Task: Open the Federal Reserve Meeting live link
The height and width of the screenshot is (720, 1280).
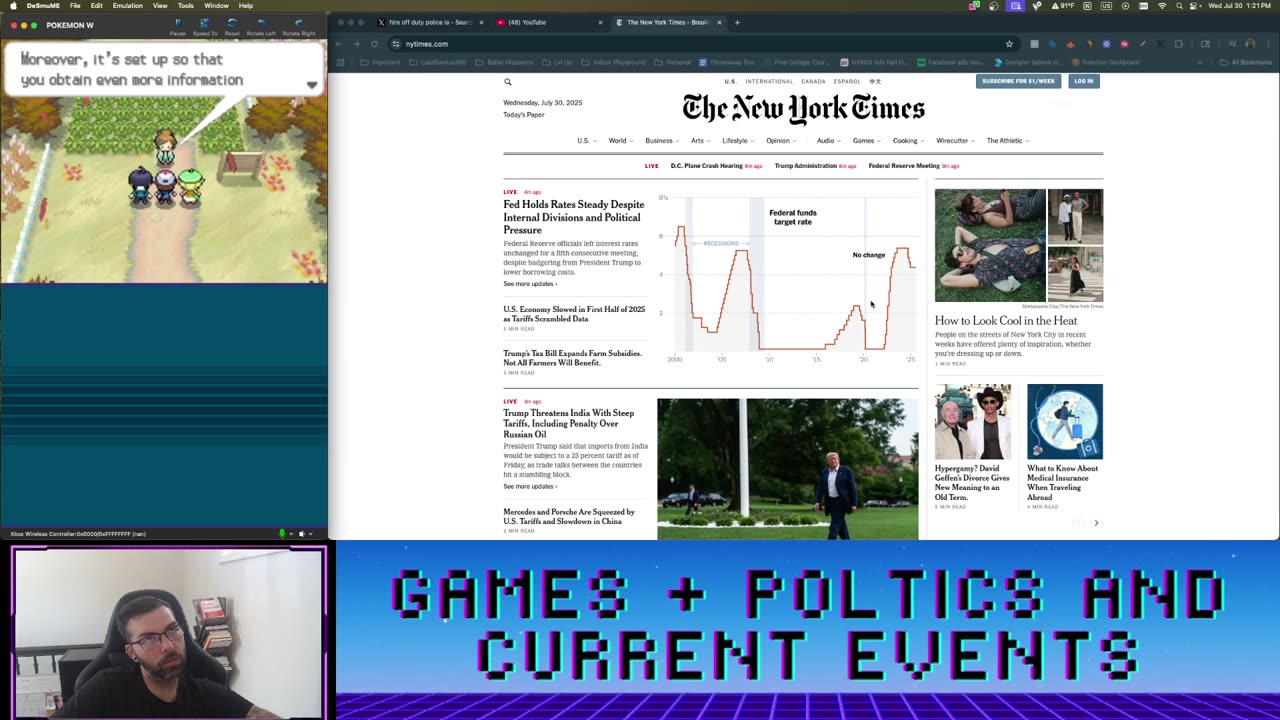Action: point(904,166)
